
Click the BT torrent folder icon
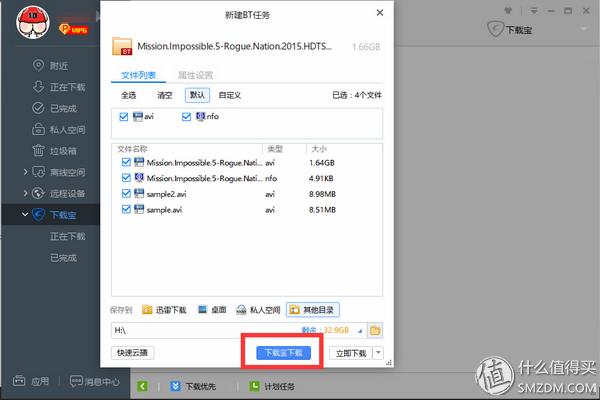(122, 46)
